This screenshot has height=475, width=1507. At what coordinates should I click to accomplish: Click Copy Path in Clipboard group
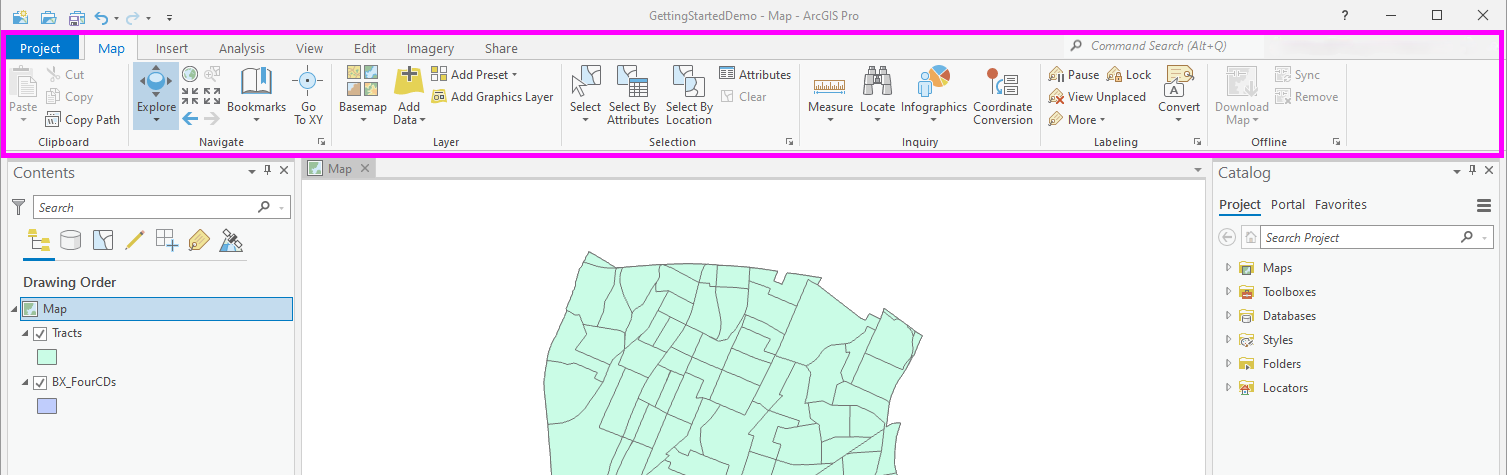82,119
